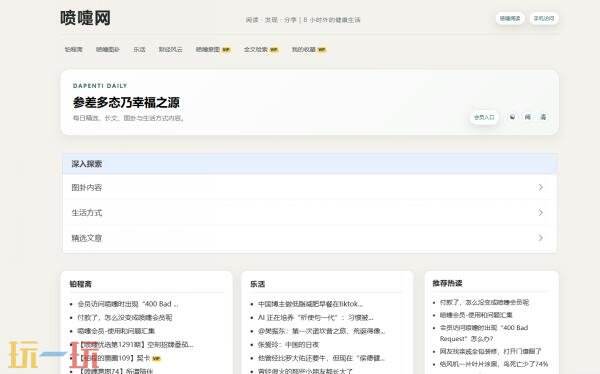Open the 推荐热读 article ending with 74%
This screenshot has height=374, width=600.
point(494,364)
